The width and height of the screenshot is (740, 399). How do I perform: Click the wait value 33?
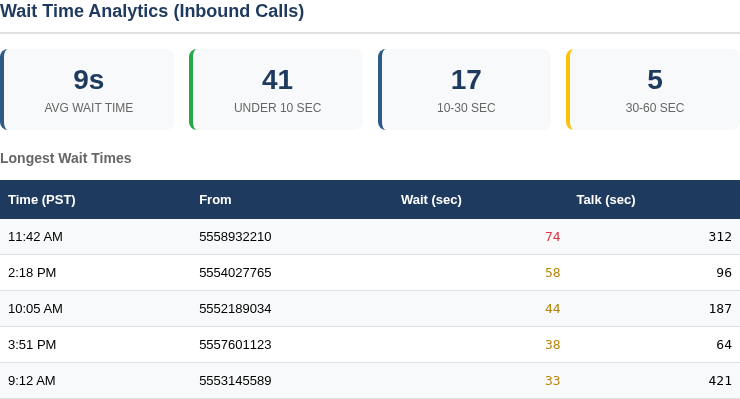(x=553, y=381)
